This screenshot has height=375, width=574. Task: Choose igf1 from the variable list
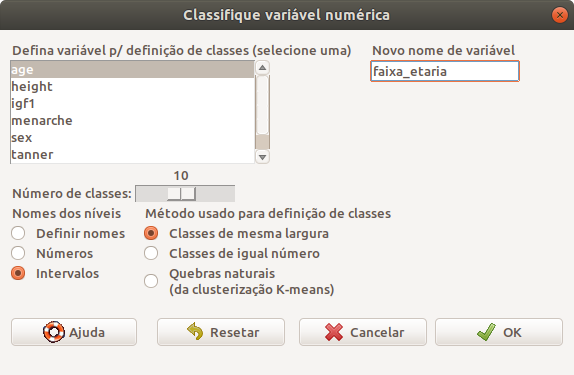coord(133,104)
